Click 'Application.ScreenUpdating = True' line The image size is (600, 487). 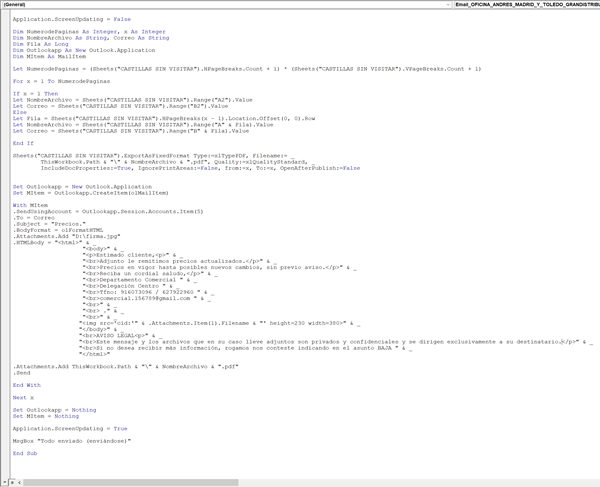70,428
